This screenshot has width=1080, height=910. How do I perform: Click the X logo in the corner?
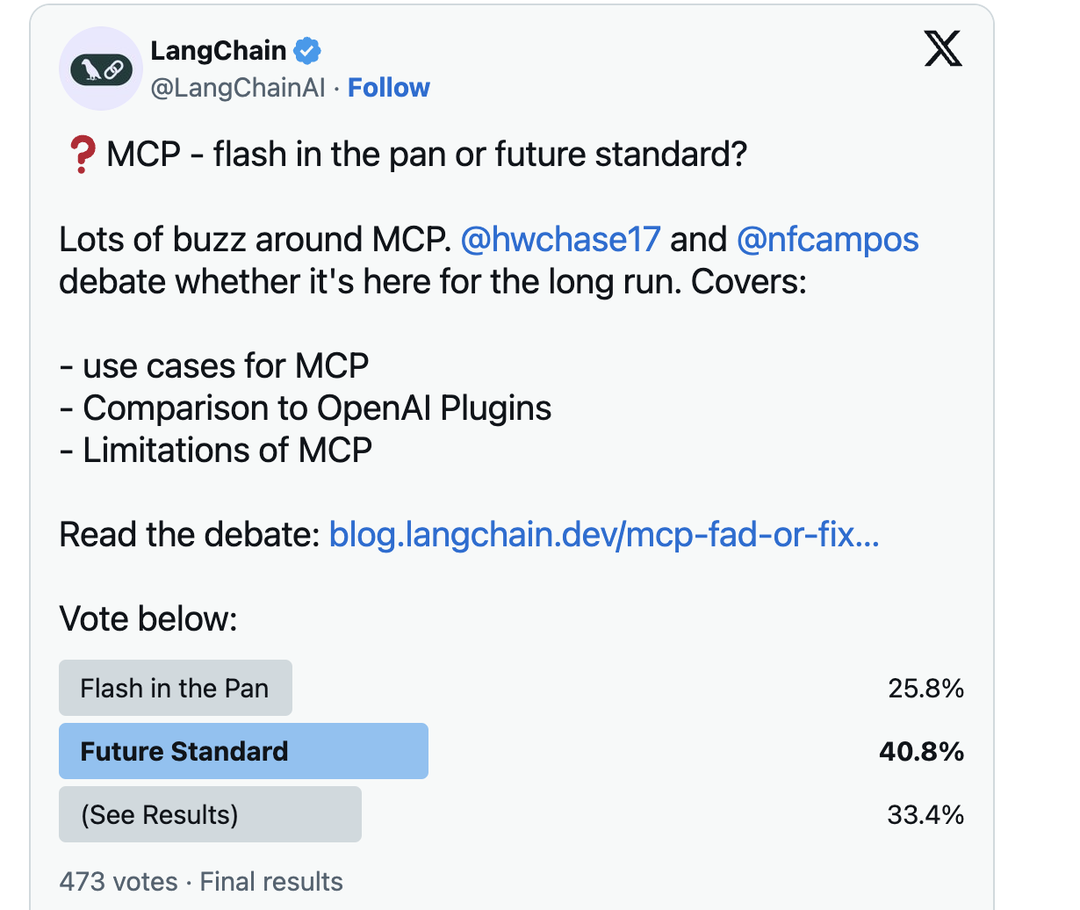(x=941, y=48)
